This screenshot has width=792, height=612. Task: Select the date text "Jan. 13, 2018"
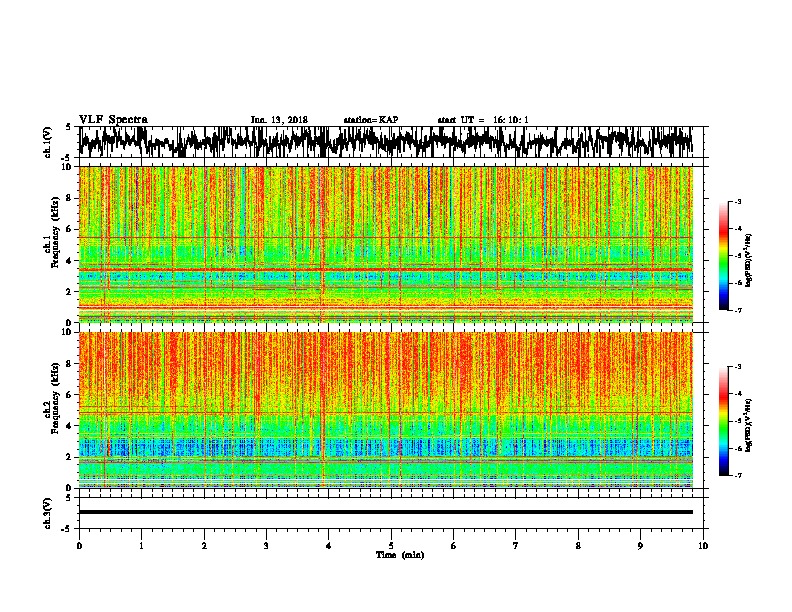tap(279, 120)
